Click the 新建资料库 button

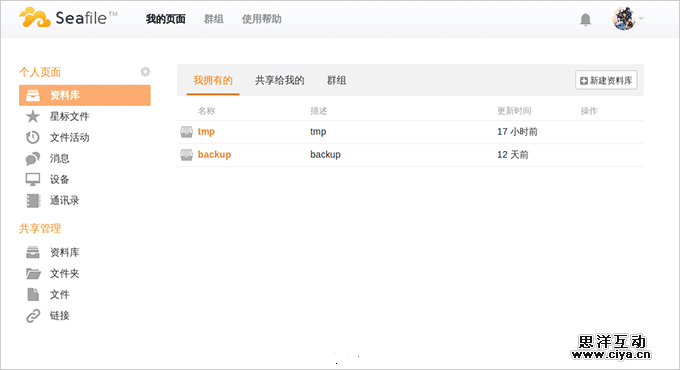(x=606, y=80)
